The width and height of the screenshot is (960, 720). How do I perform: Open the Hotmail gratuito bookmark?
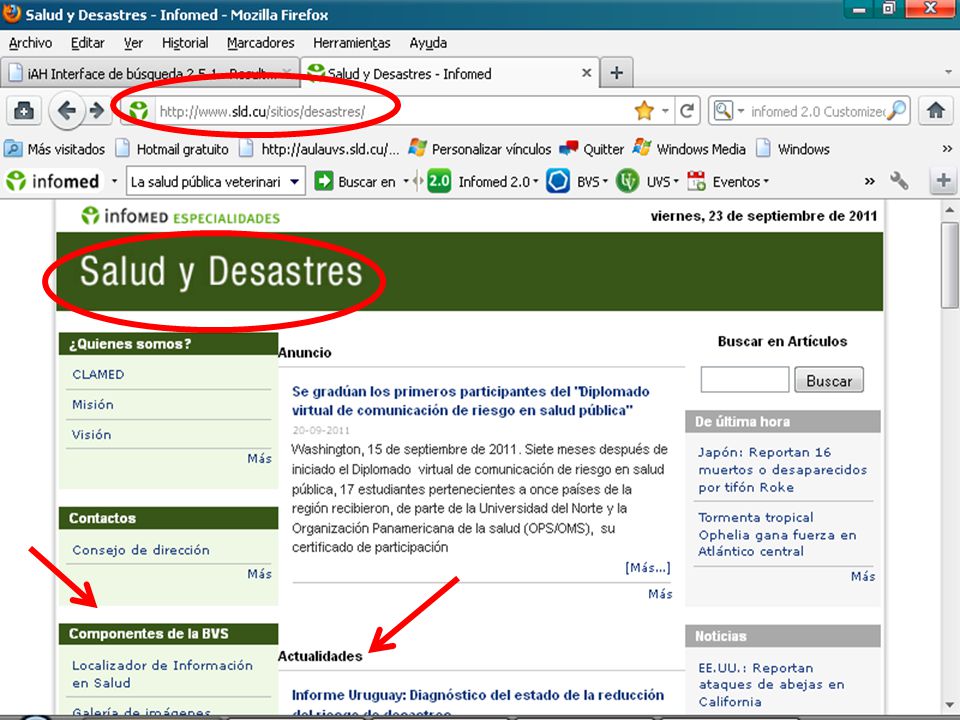[x=172, y=149]
